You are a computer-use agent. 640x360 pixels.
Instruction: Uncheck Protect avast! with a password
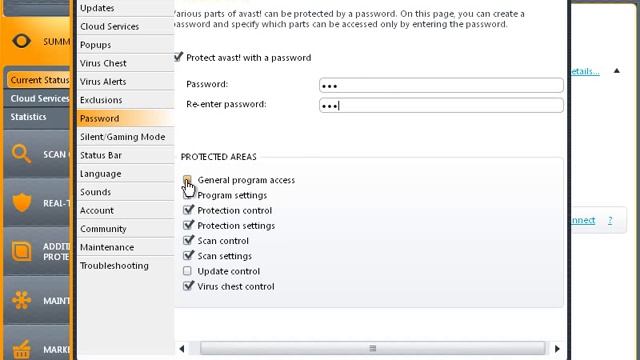click(x=178, y=57)
